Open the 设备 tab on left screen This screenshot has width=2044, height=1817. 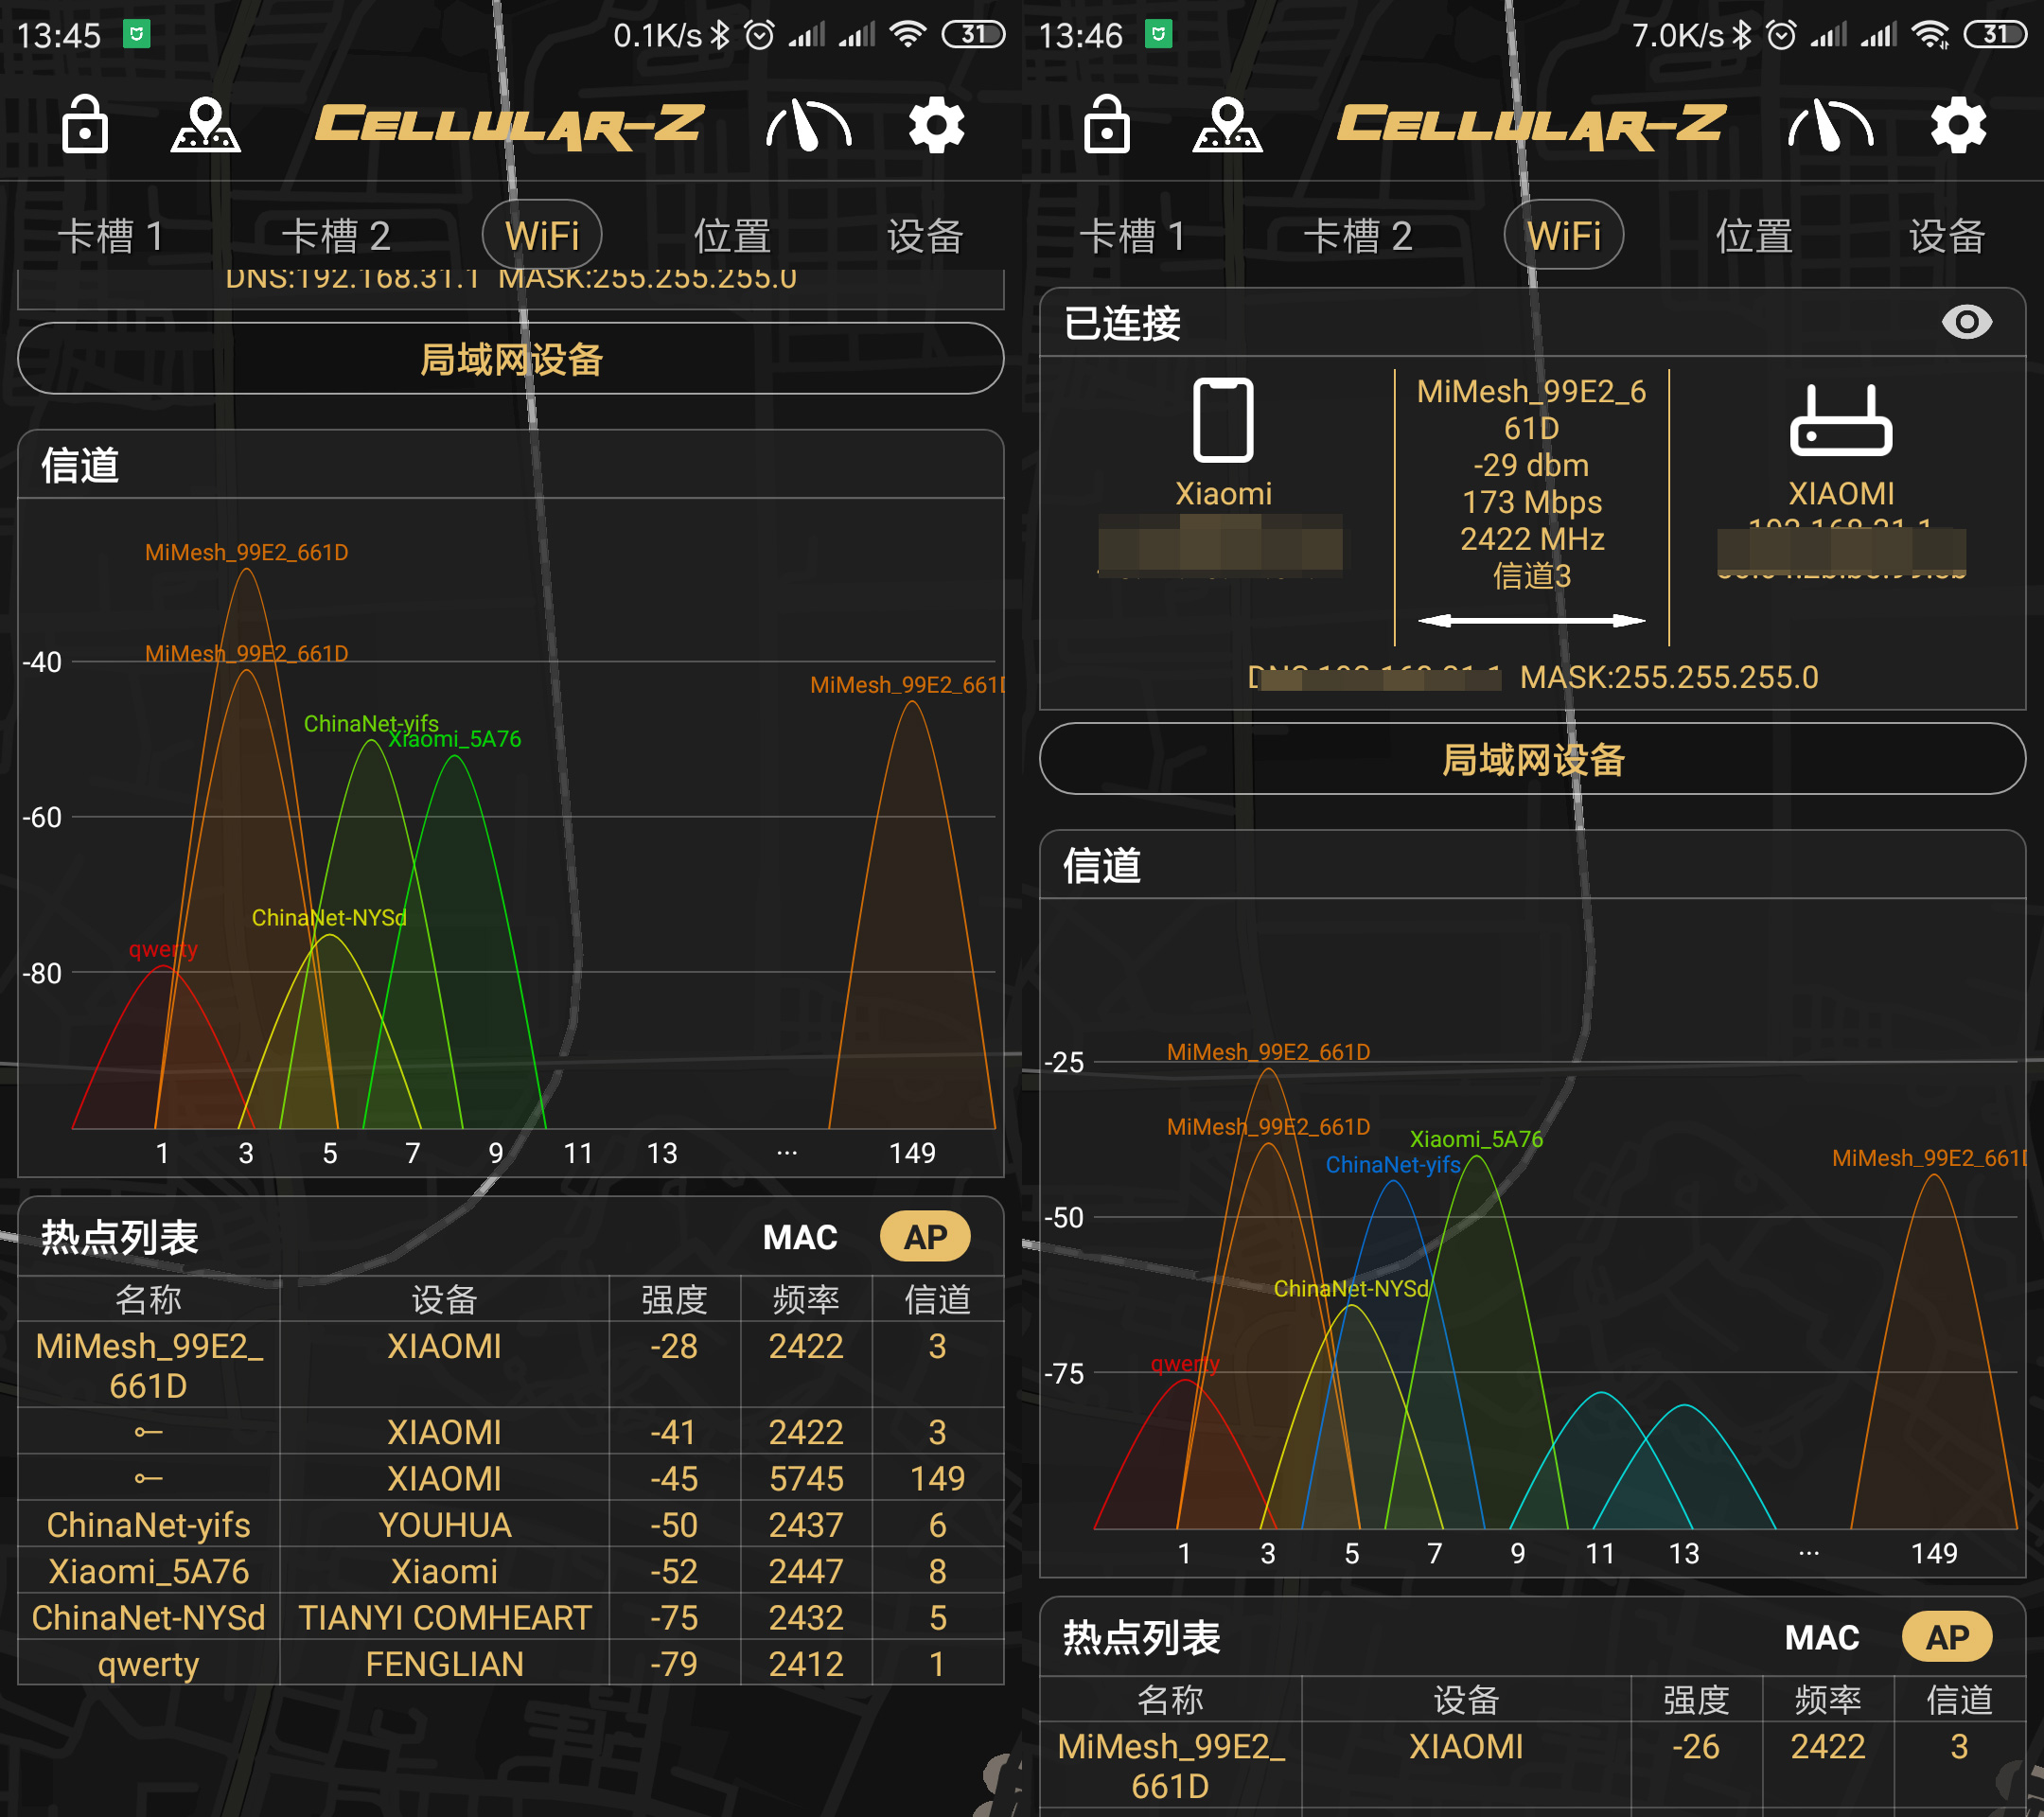click(x=925, y=236)
